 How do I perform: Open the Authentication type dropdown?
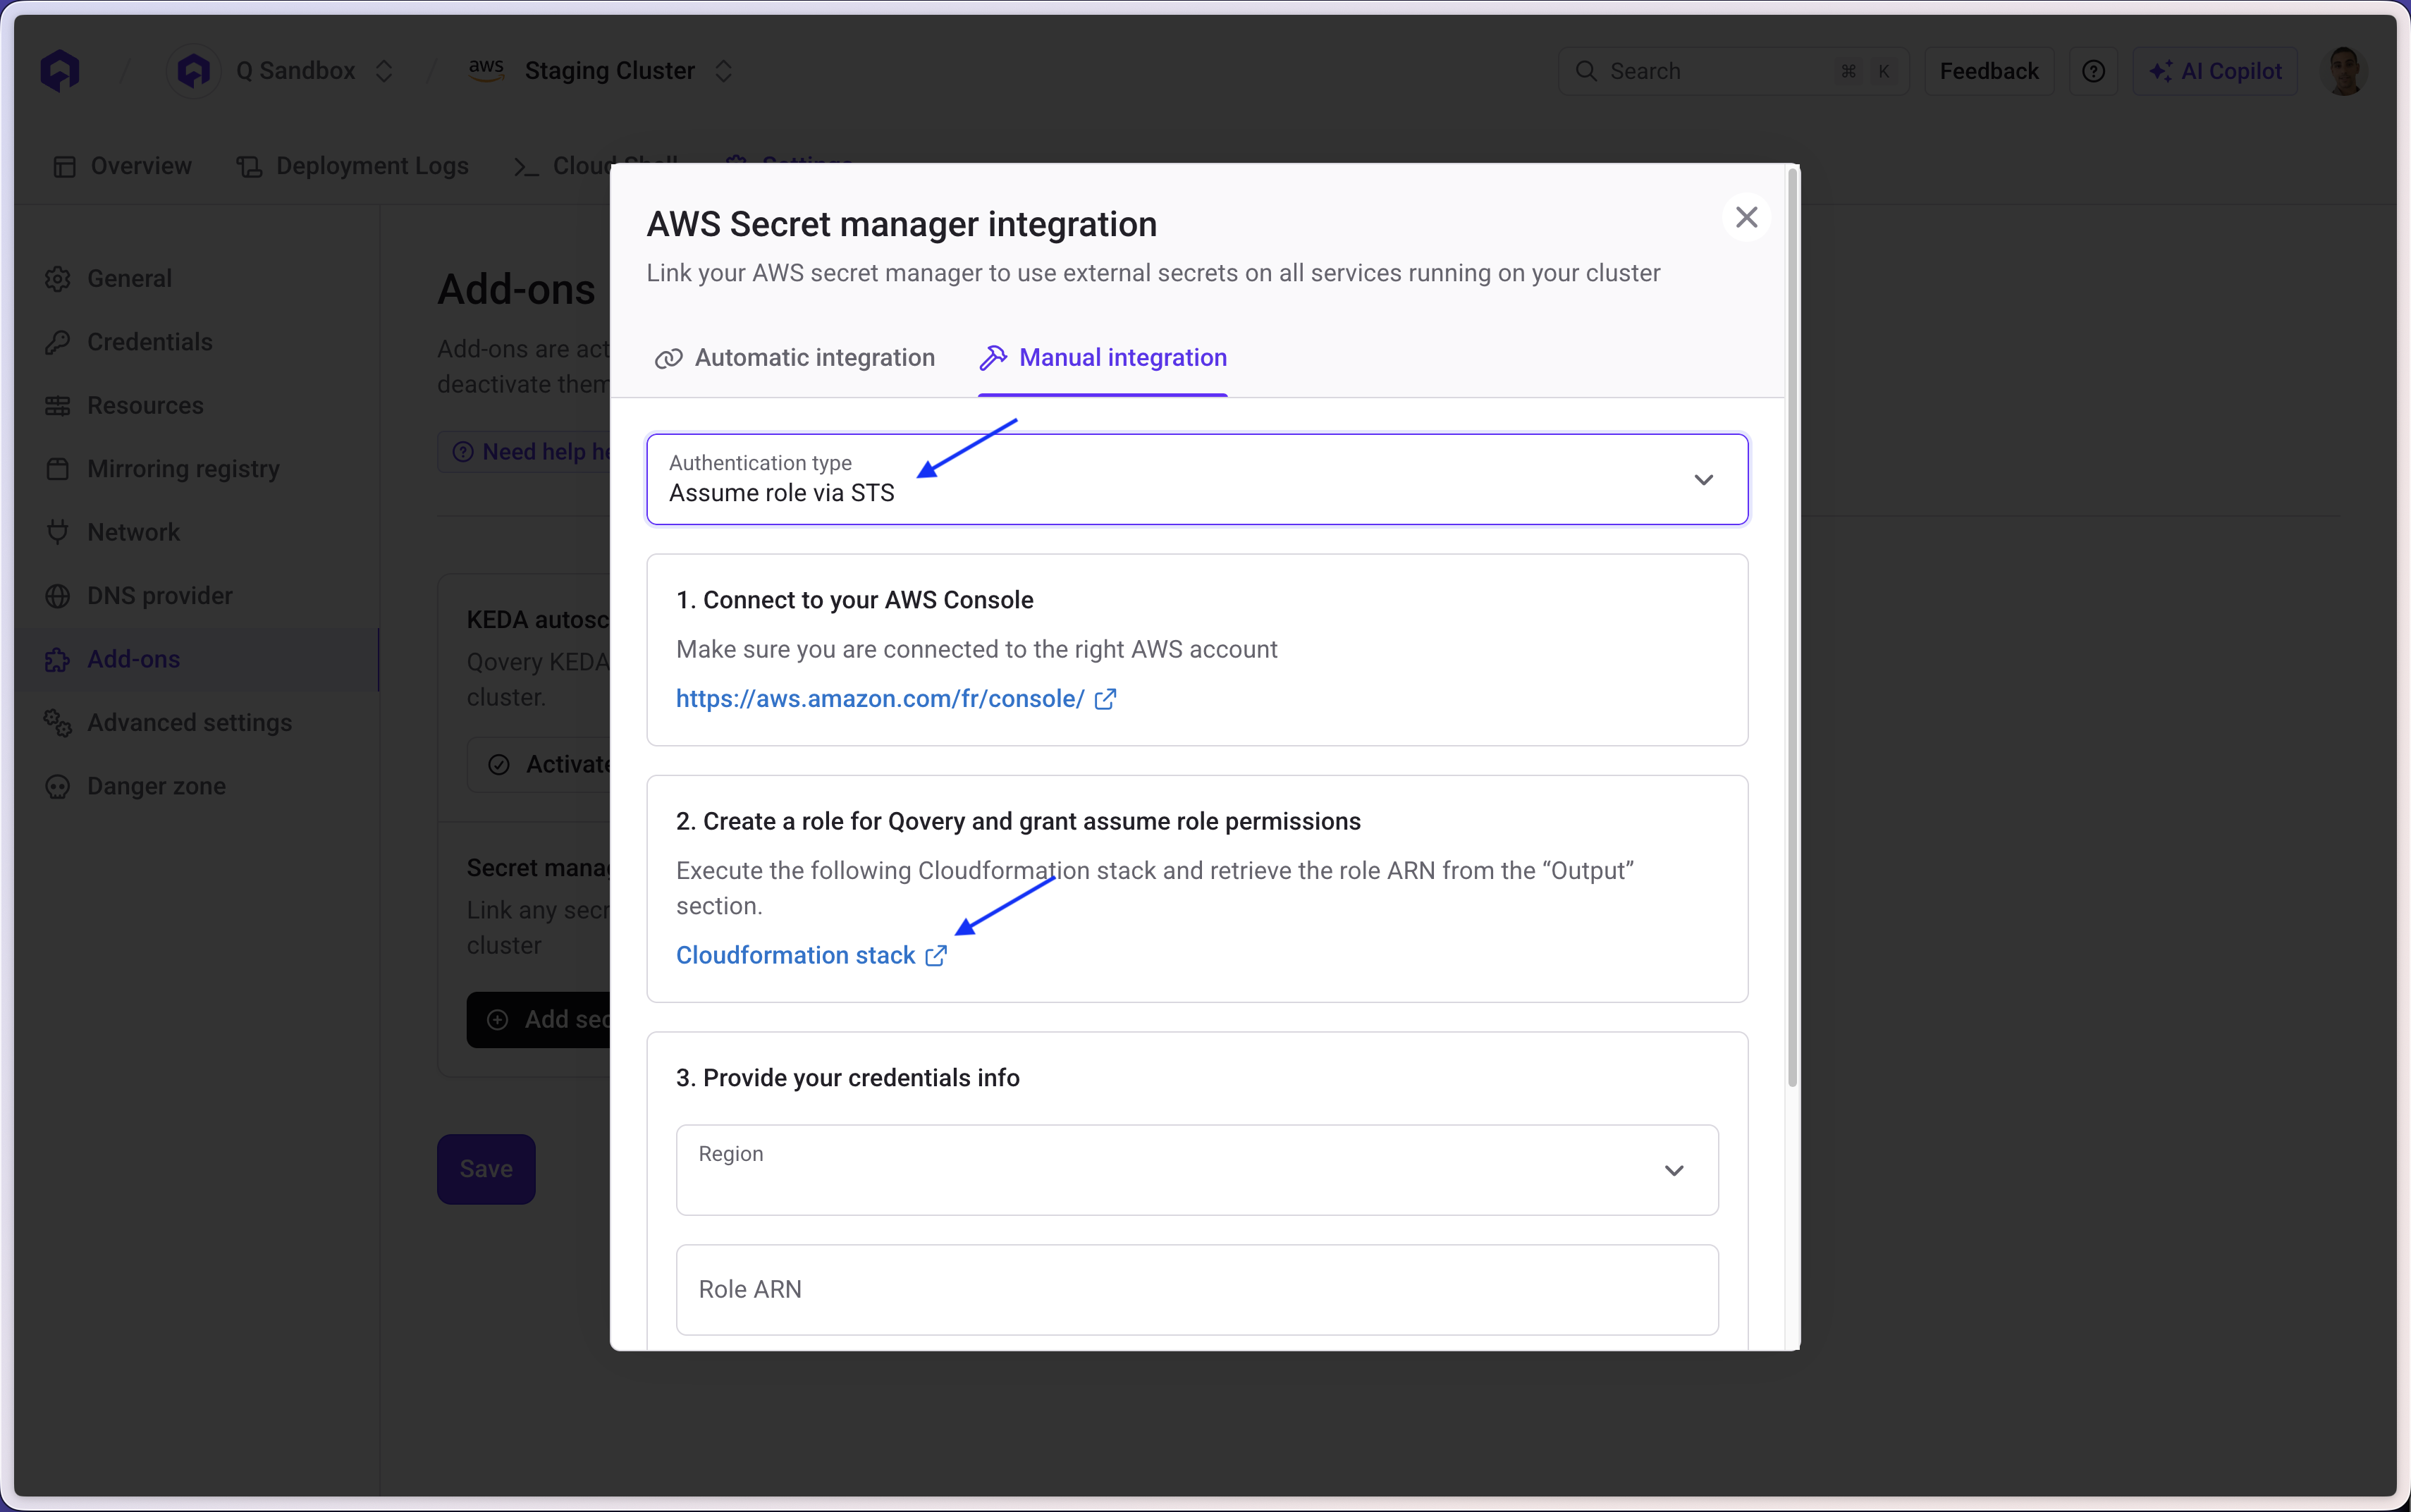[x=1197, y=479]
